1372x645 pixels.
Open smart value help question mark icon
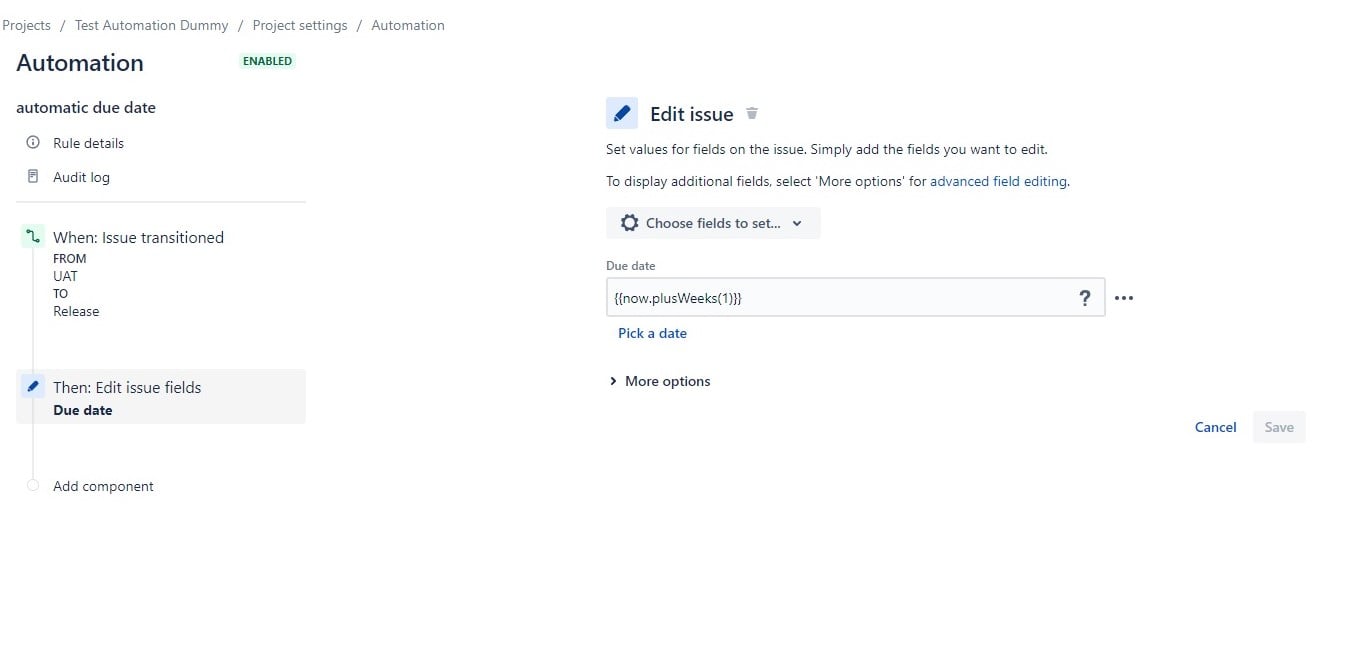[x=1084, y=298]
